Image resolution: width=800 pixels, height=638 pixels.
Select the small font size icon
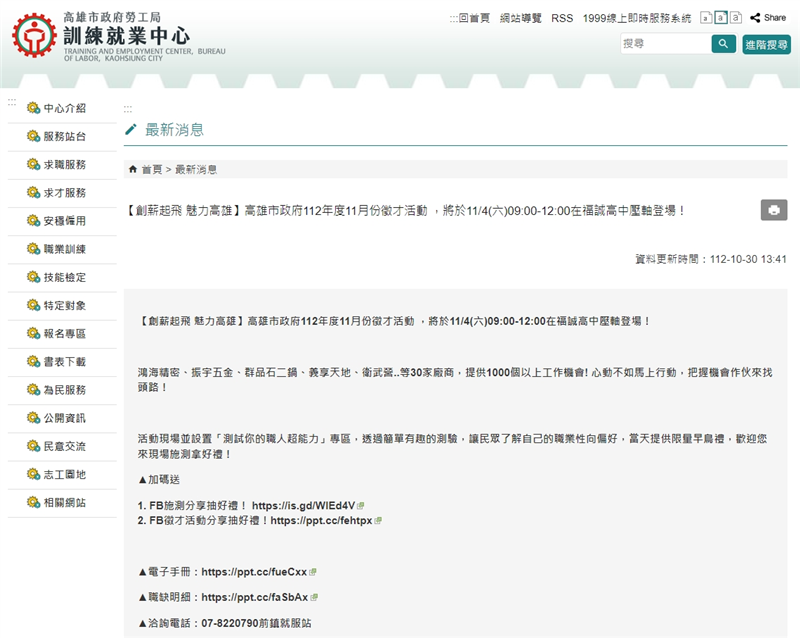(x=706, y=18)
